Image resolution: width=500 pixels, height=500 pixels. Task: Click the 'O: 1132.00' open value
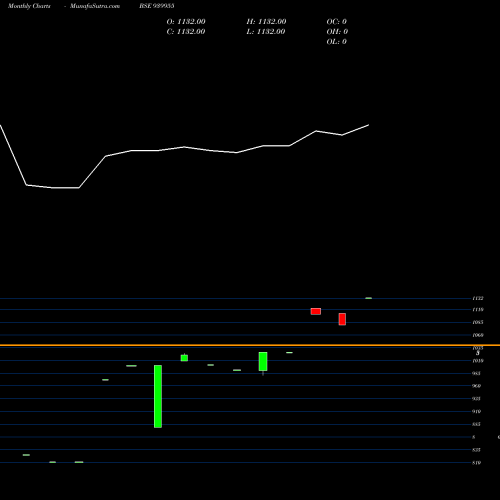[x=186, y=22]
